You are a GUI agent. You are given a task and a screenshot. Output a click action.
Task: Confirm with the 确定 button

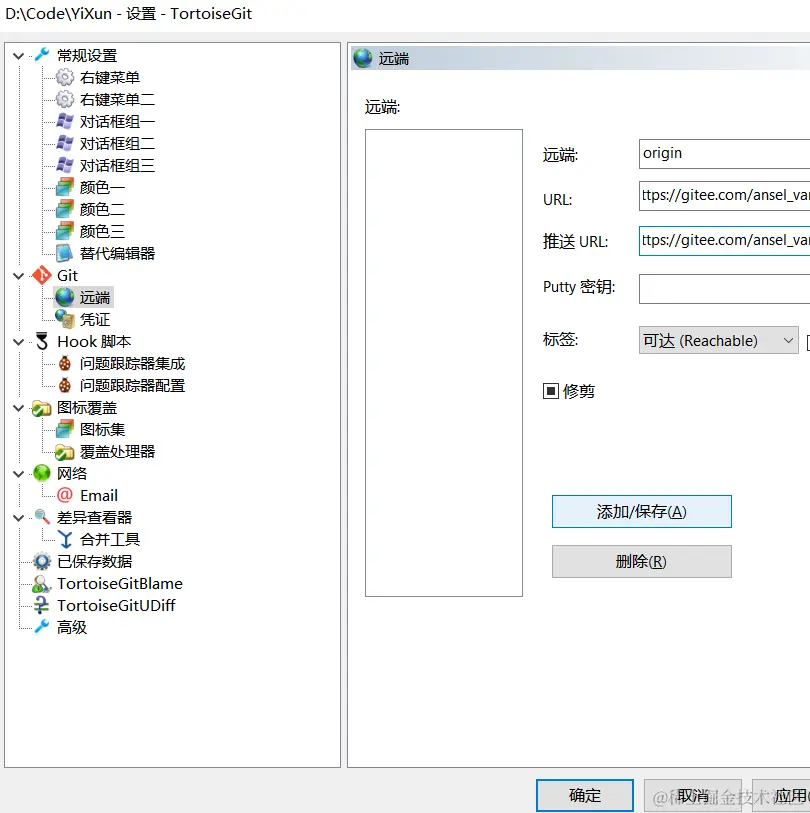coord(584,795)
